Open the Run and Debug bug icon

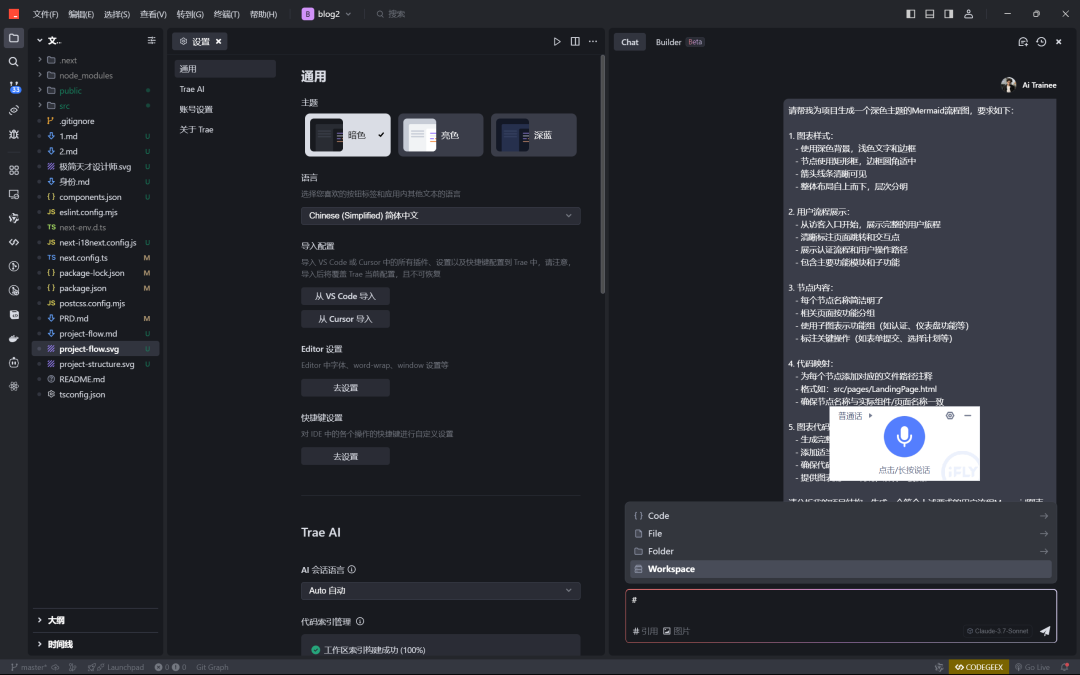click(14, 134)
